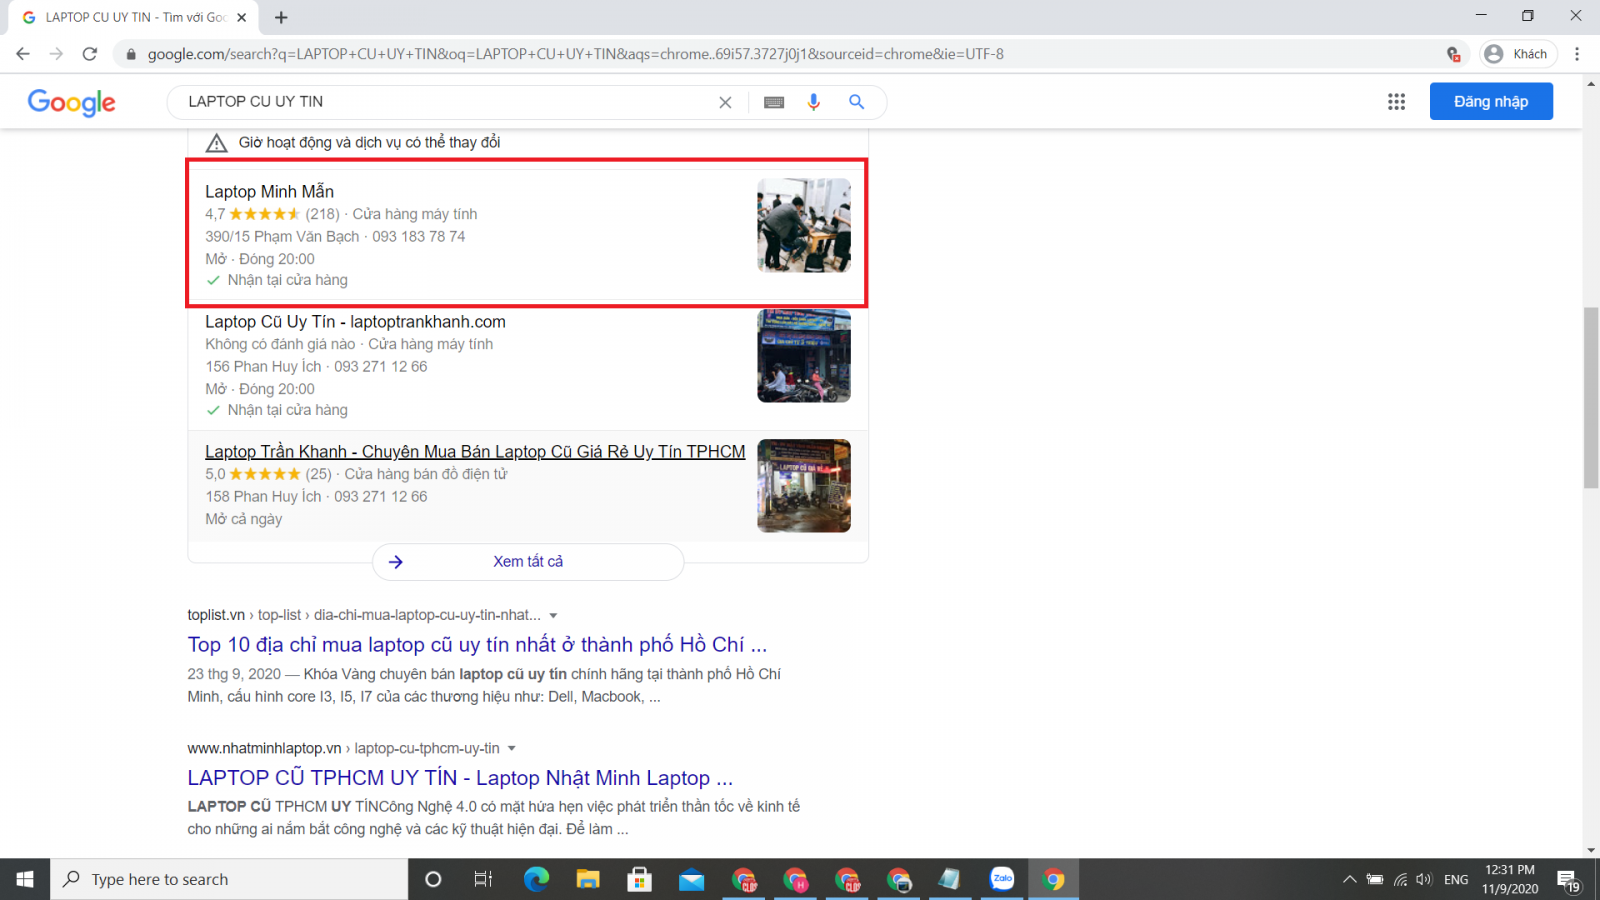1600x900 pixels.
Task: Open the Windows Start menu
Action: click(25, 879)
